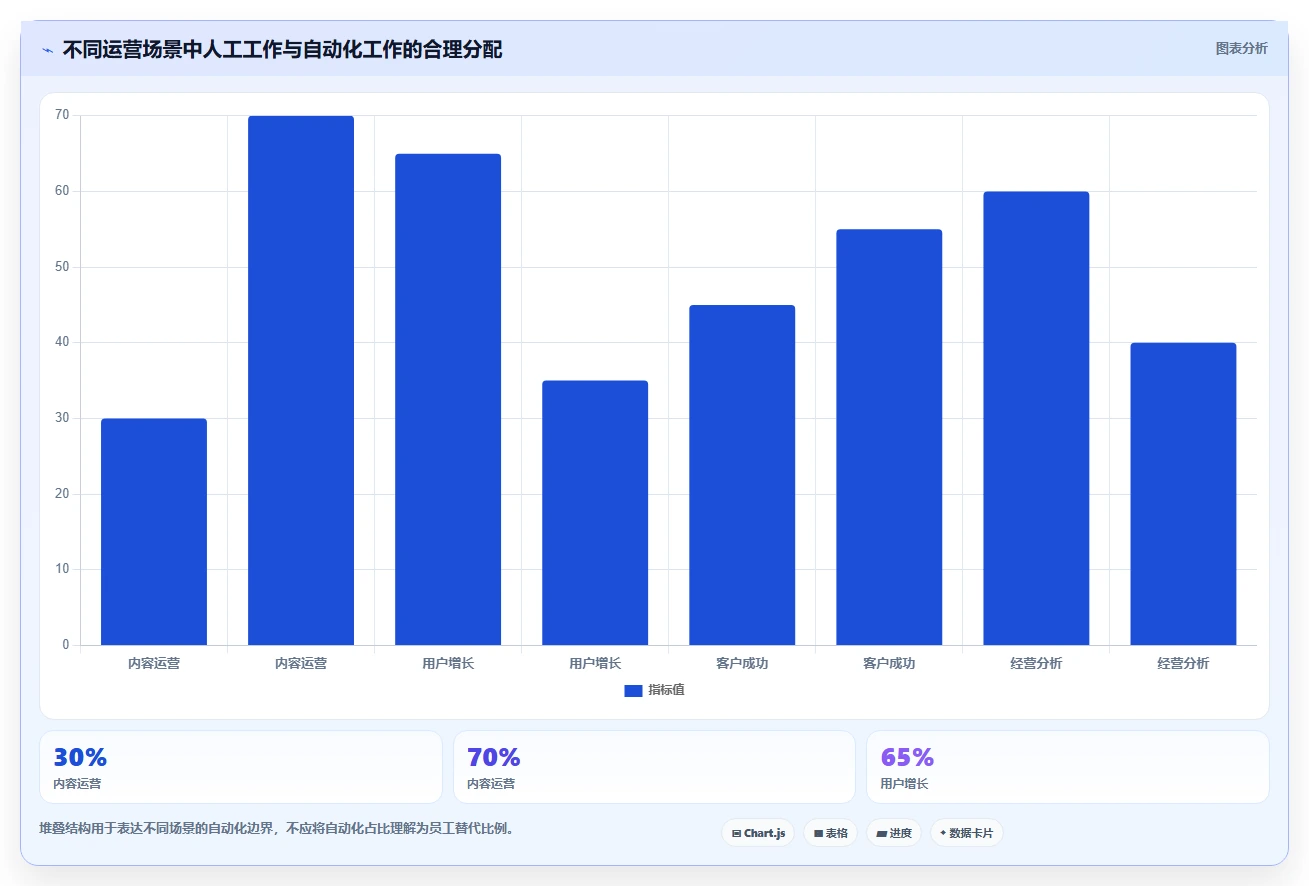Click the y-axis label 20
Screen dimensions: 1309x886
62,494
